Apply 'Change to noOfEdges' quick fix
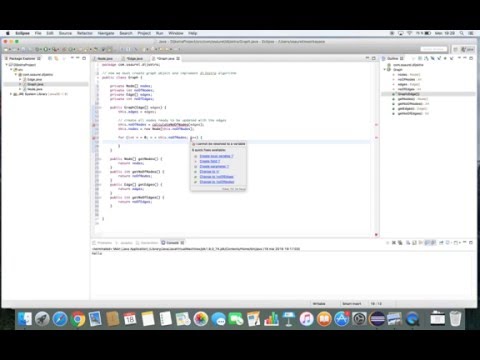The image size is (480, 360). tap(216, 177)
